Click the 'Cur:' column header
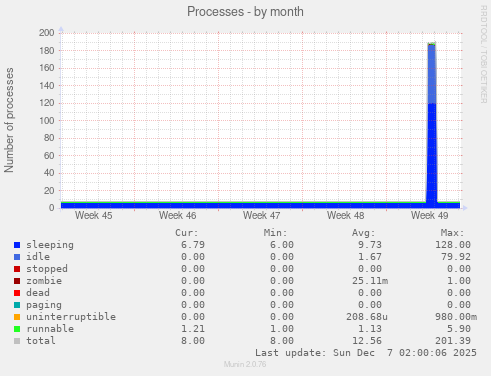Screen dimensions: 491x376 click(187, 233)
